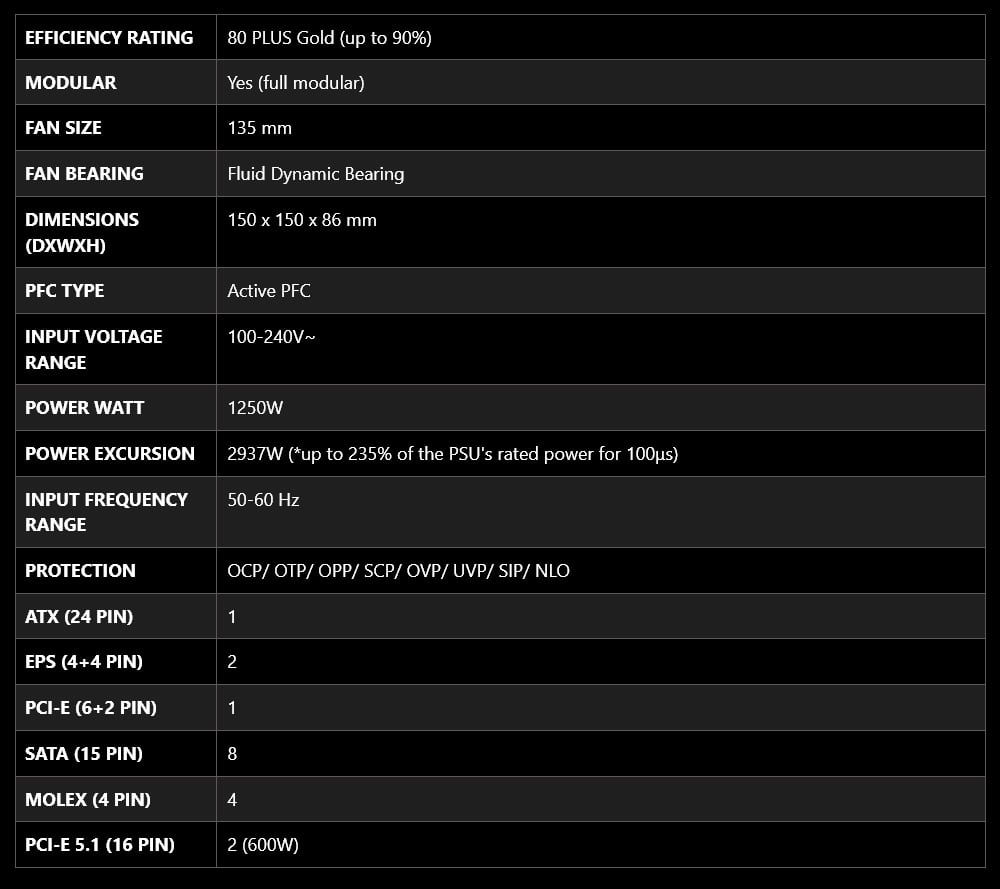Screen dimensions: 1000x889
Task: Select the '2 (600W)' PCI-E 5.1 value
Action: point(263,845)
